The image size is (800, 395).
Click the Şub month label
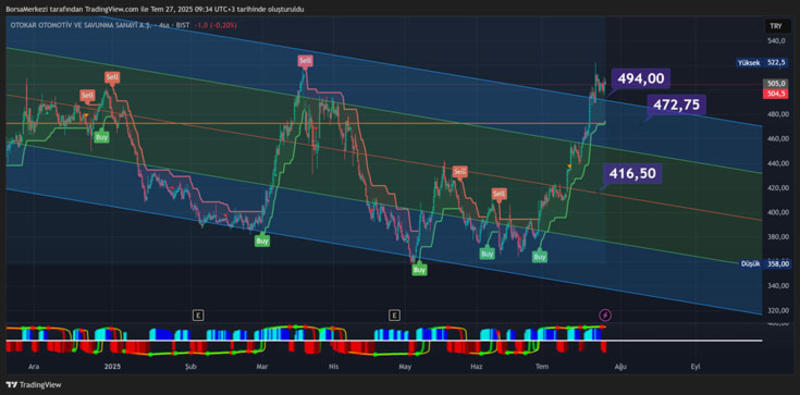(x=190, y=366)
